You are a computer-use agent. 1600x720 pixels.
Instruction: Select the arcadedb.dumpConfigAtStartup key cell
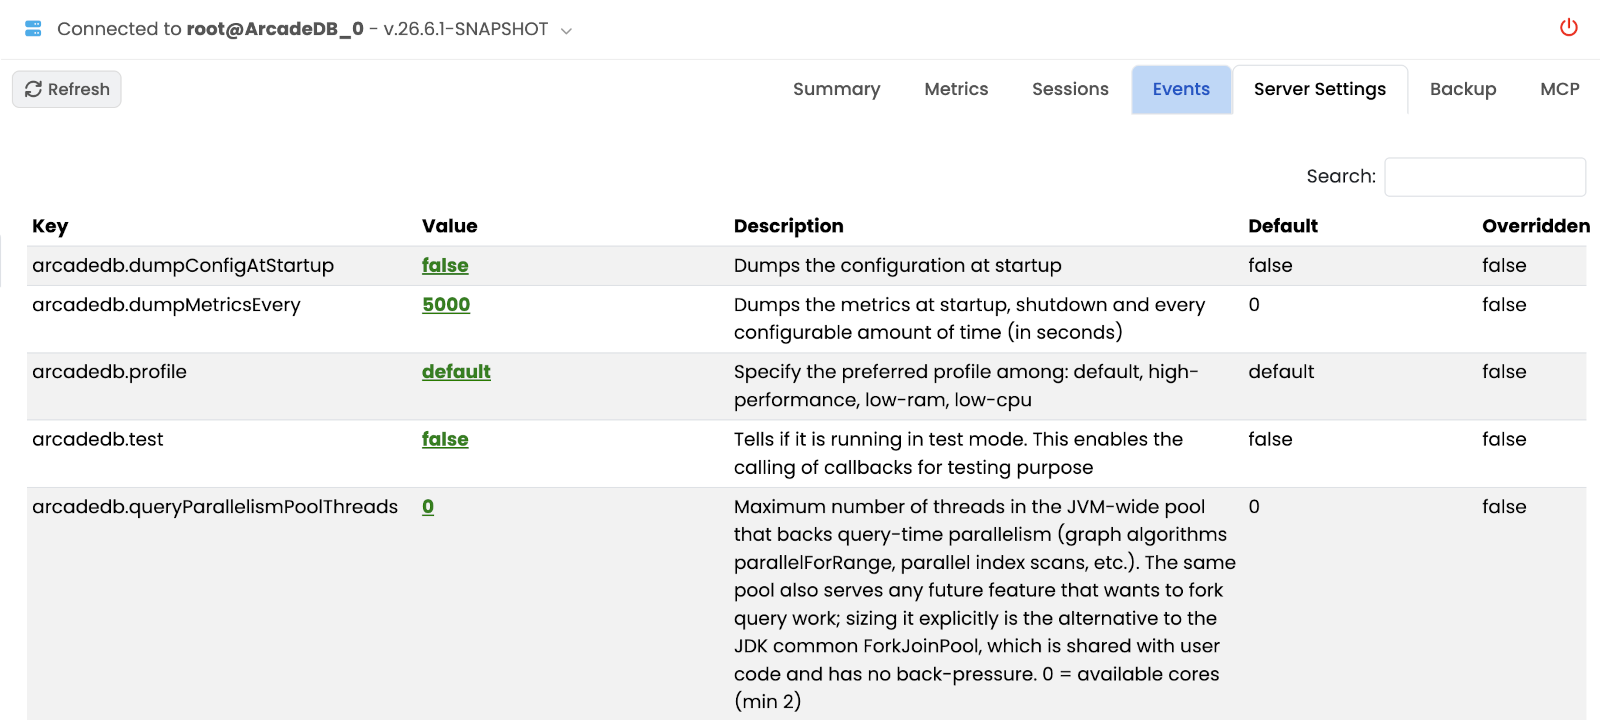coord(183,265)
